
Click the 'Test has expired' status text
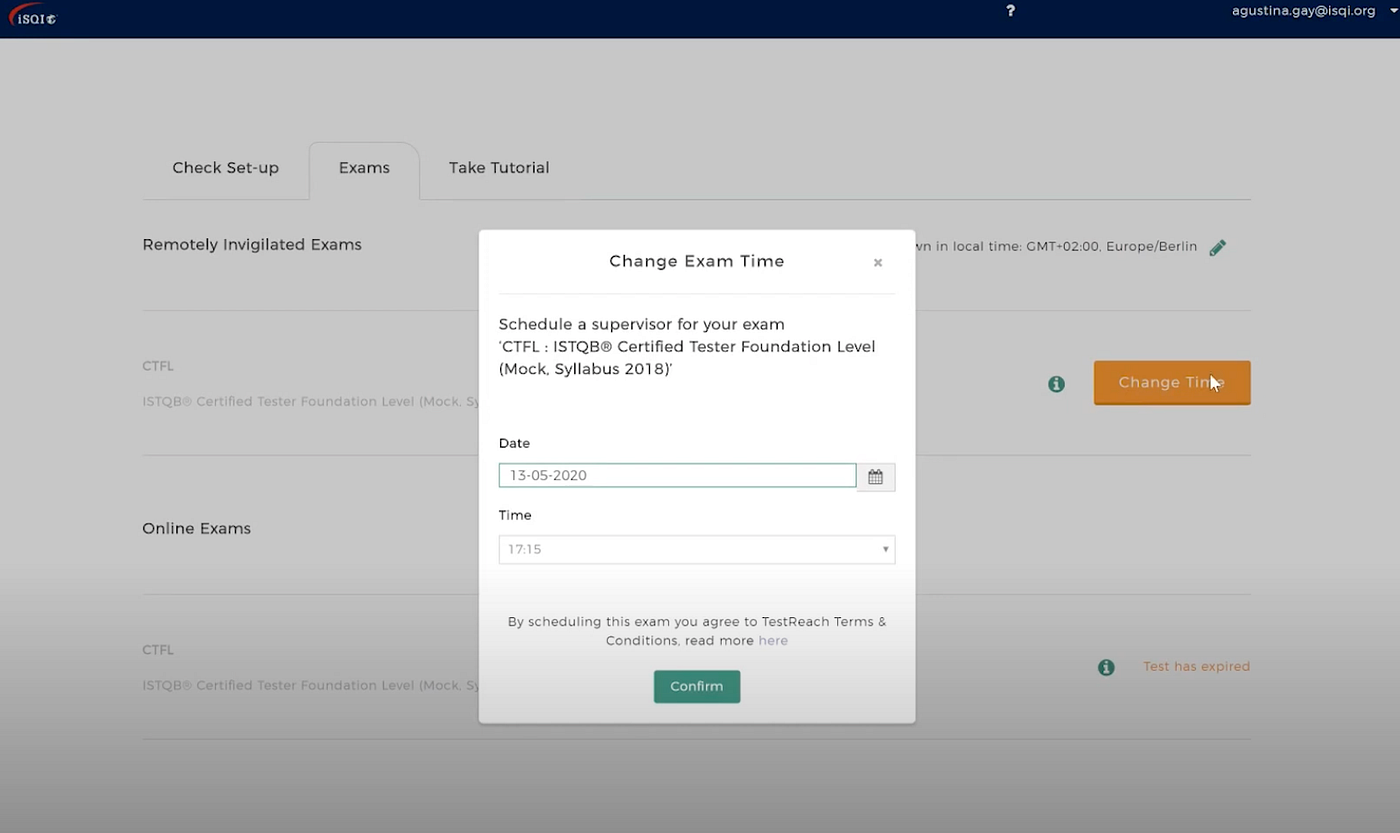coord(1196,667)
